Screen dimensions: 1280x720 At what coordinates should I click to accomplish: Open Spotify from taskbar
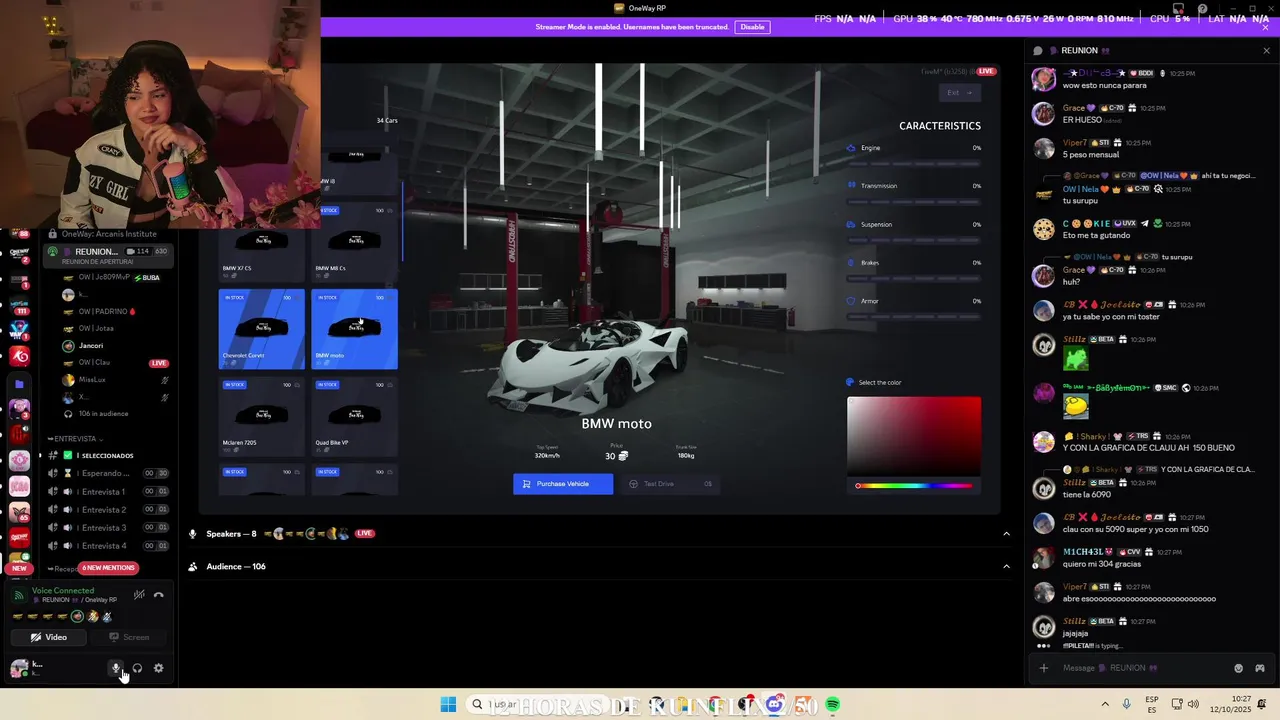click(x=832, y=705)
